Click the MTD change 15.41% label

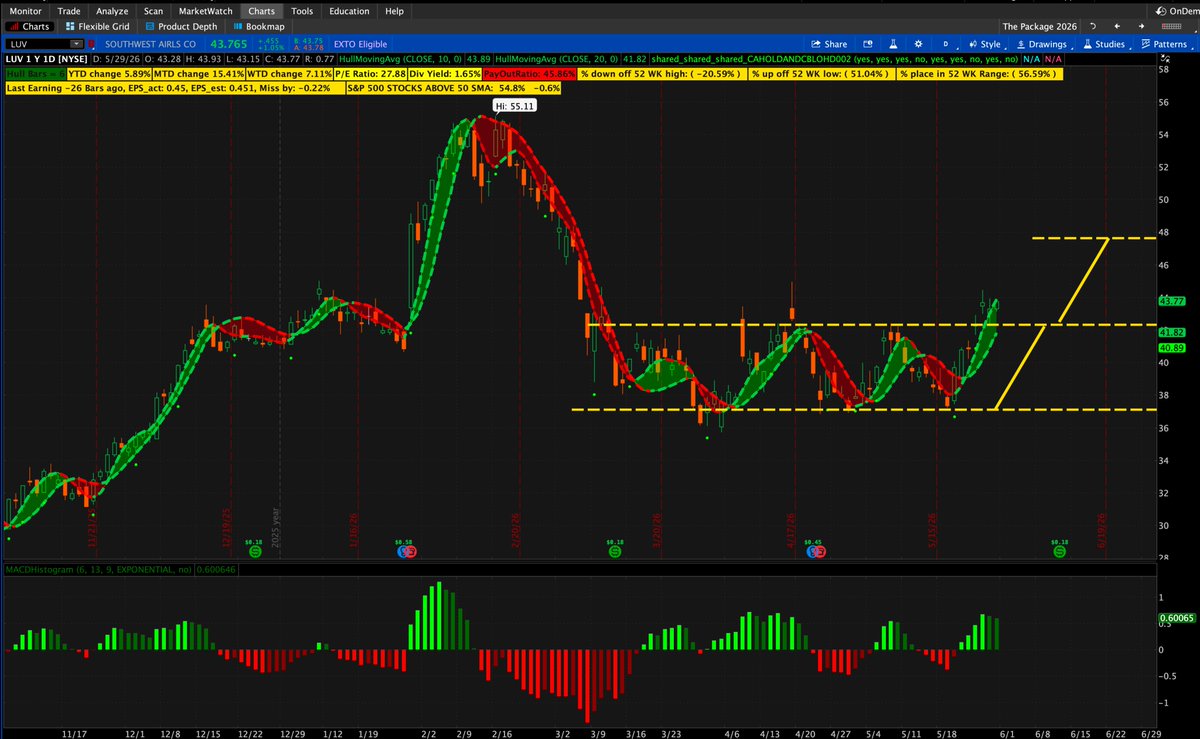[x=199, y=74]
